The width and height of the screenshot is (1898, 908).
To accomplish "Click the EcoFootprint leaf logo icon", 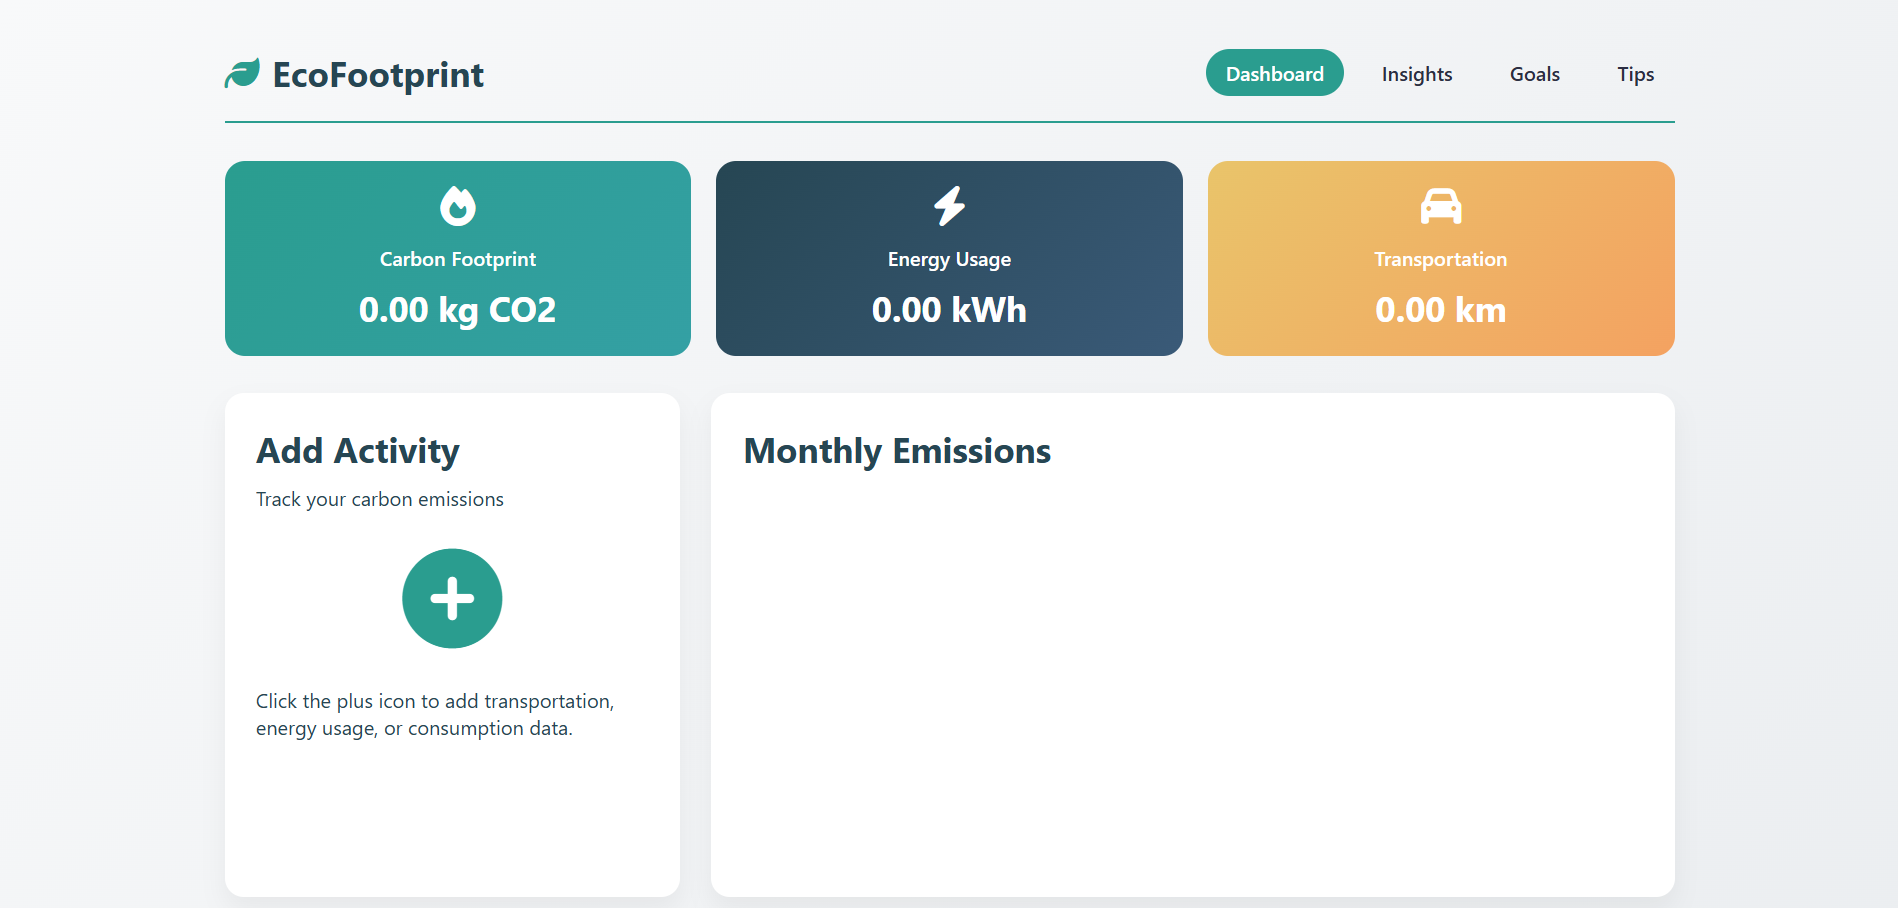I will (242, 74).
